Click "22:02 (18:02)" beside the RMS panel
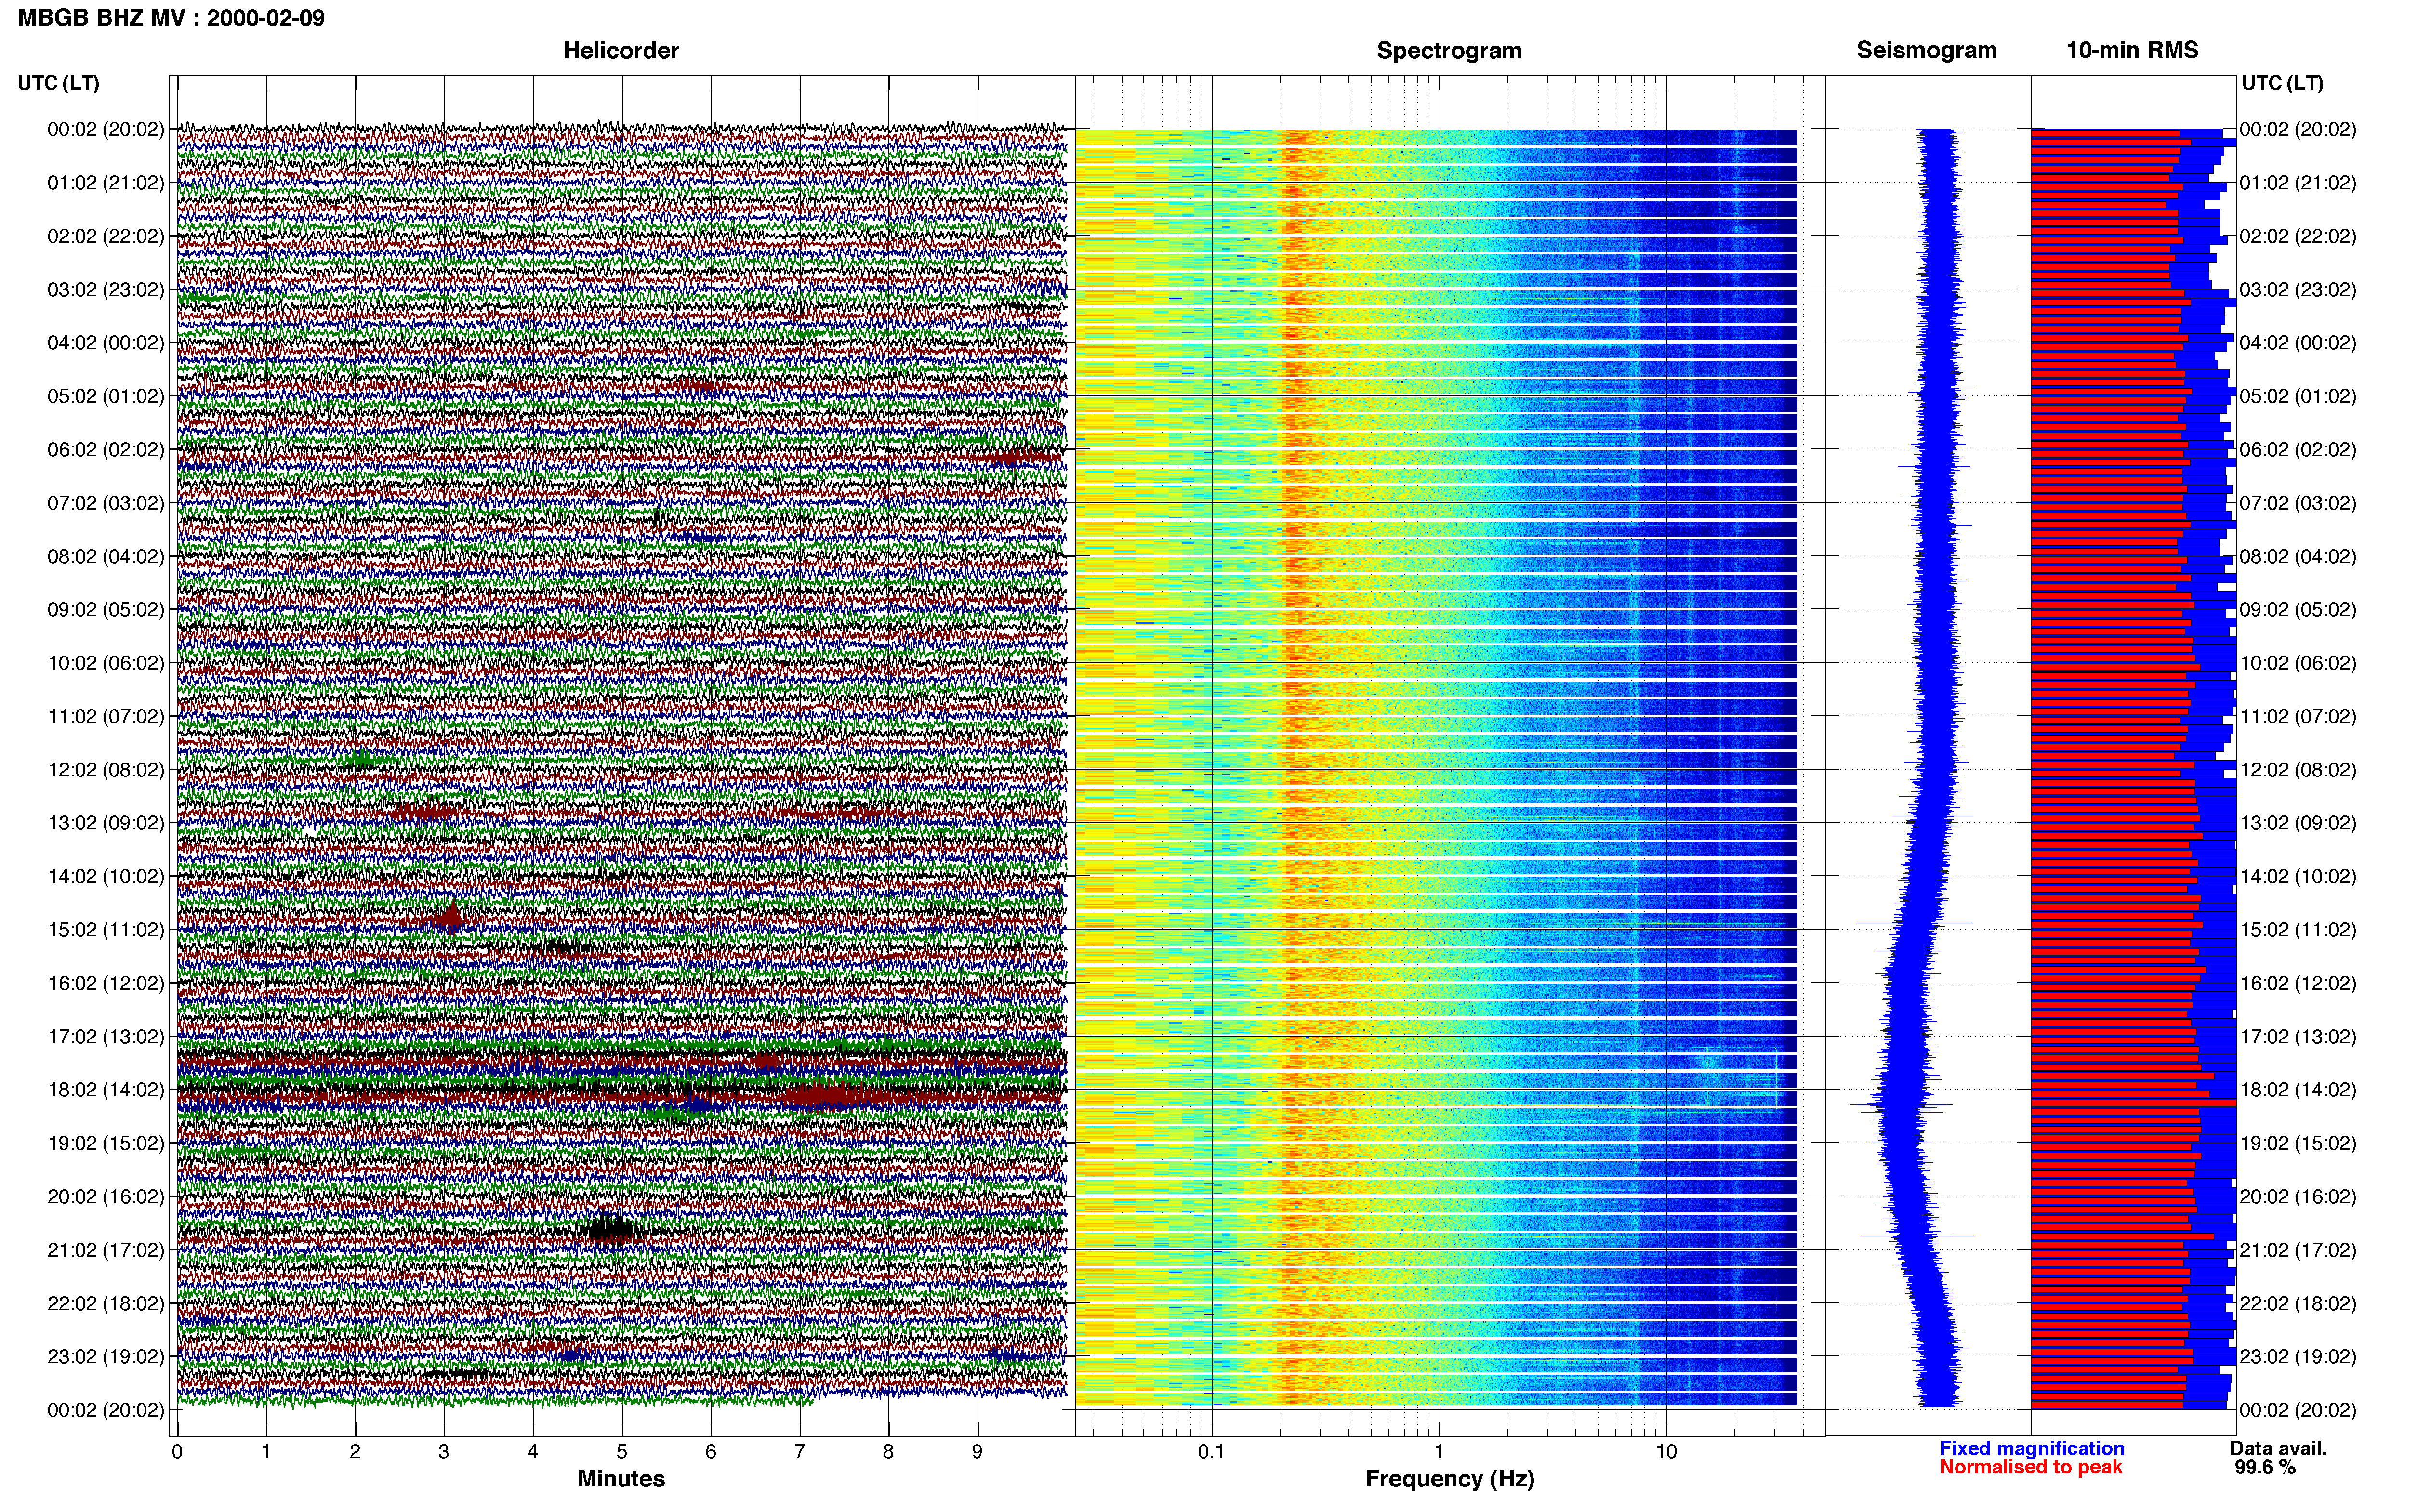The width and height of the screenshot is (2418, 1512). [x=2298, y=1304]
